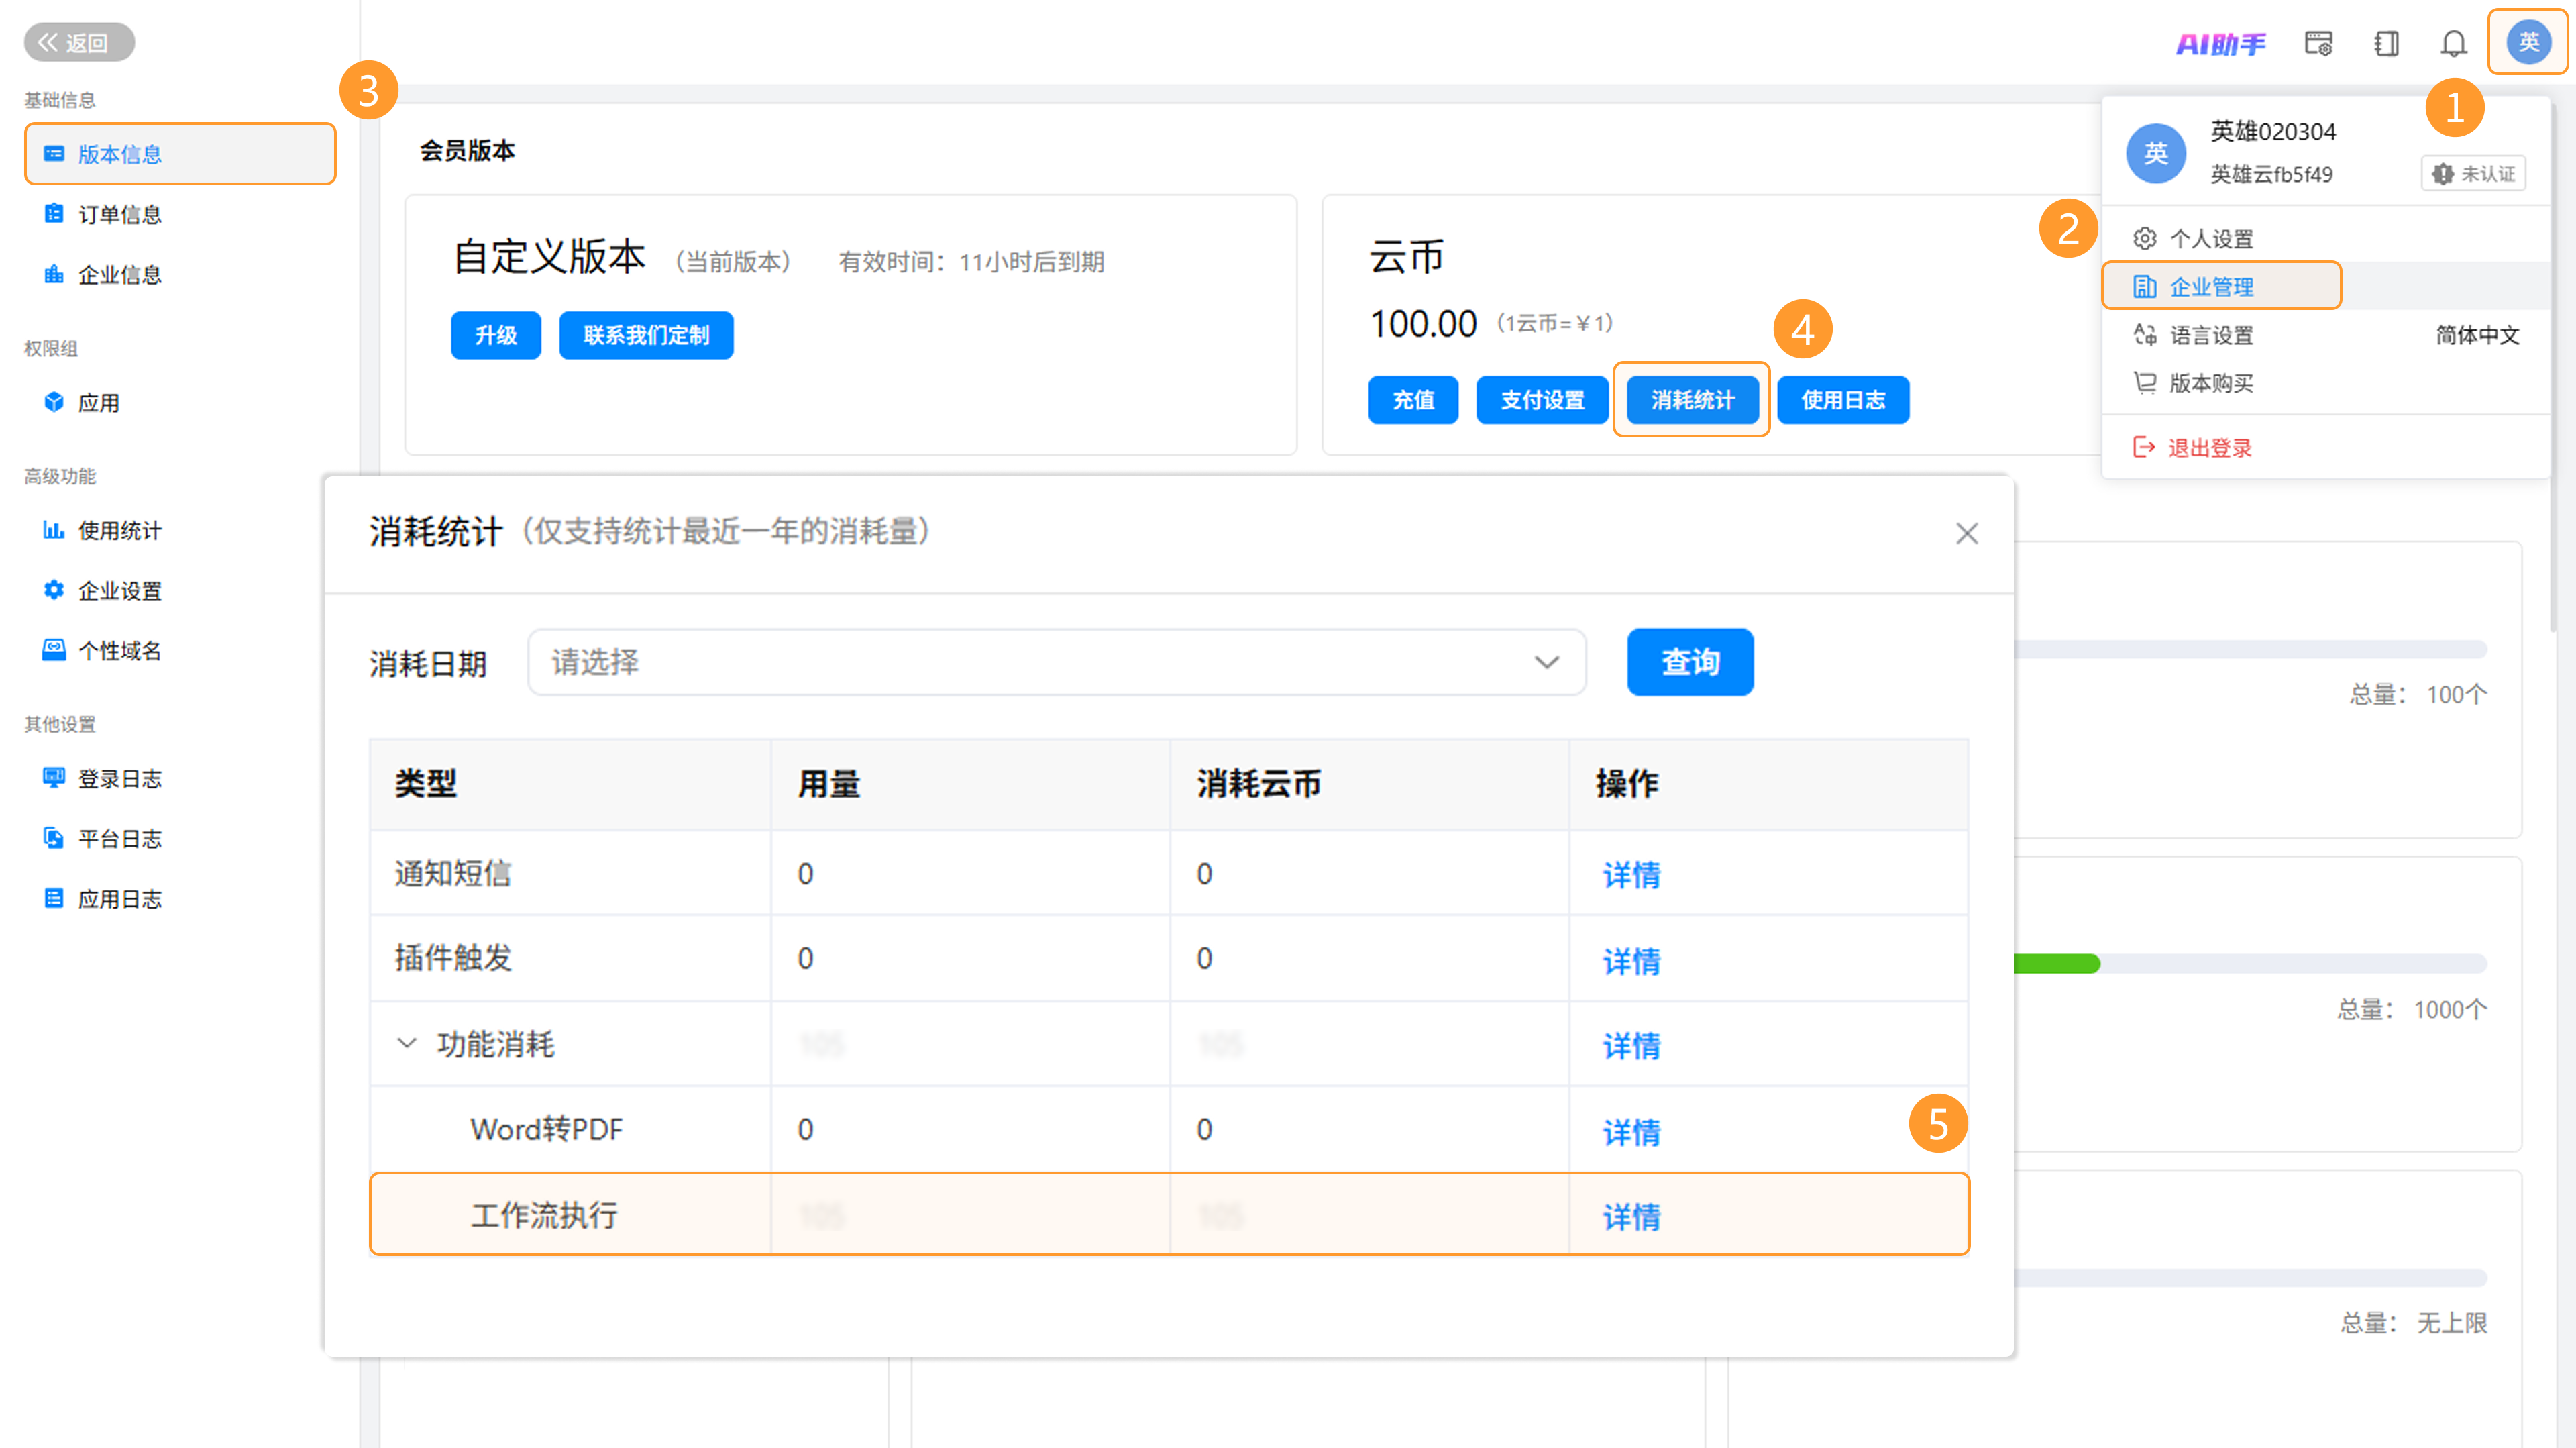Image resolution: width=2576 pixels, height=1448 pixels.
Task: Click the 使用统计 chart icon in sidebar
Action: pos(53,530)
